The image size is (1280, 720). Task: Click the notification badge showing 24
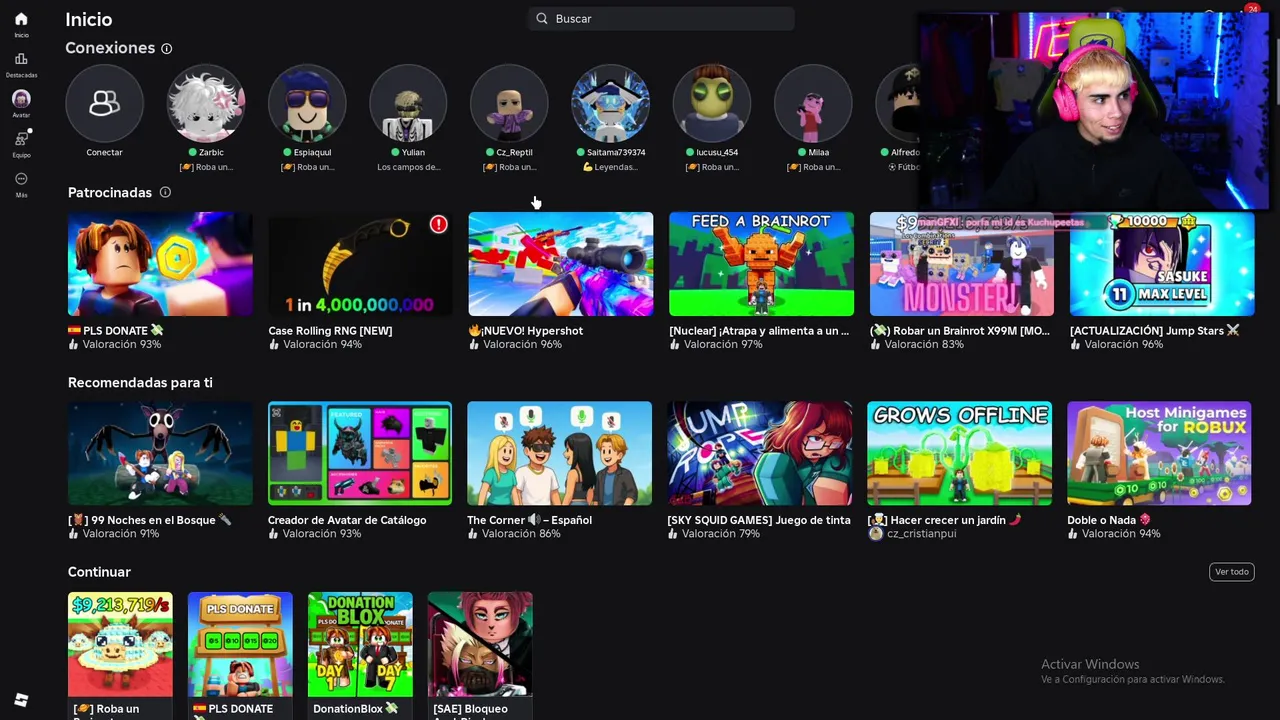tap(1252, 9)
